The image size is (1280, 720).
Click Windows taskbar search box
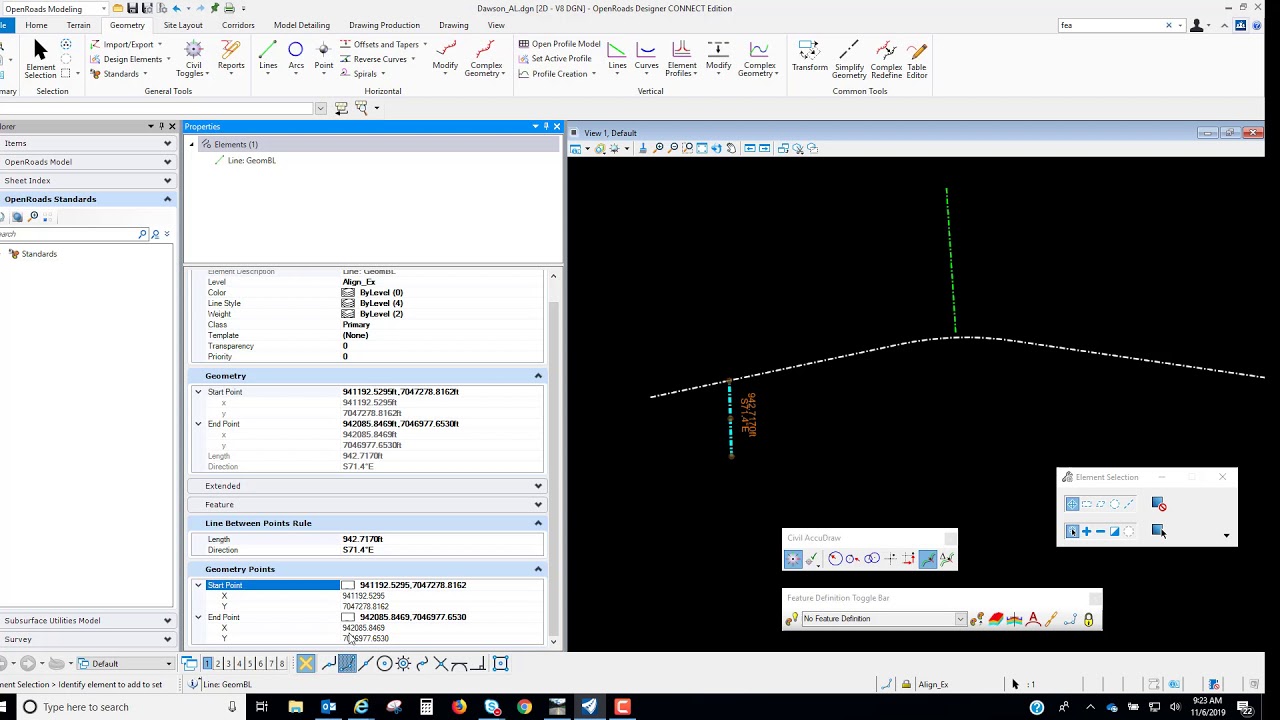[x=130, y=707]
